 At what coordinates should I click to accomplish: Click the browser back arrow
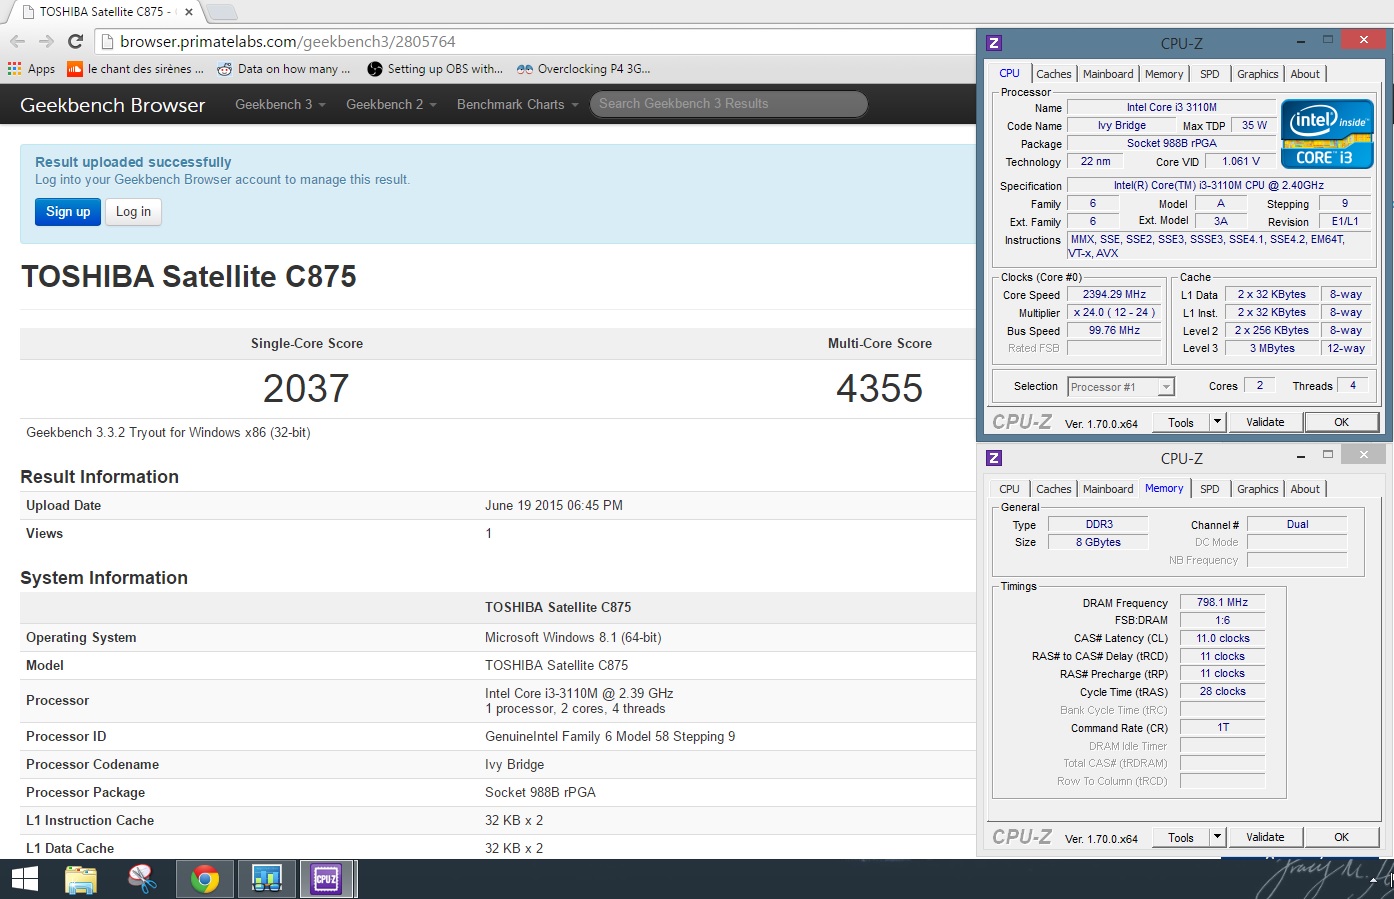tap(17, 41)
